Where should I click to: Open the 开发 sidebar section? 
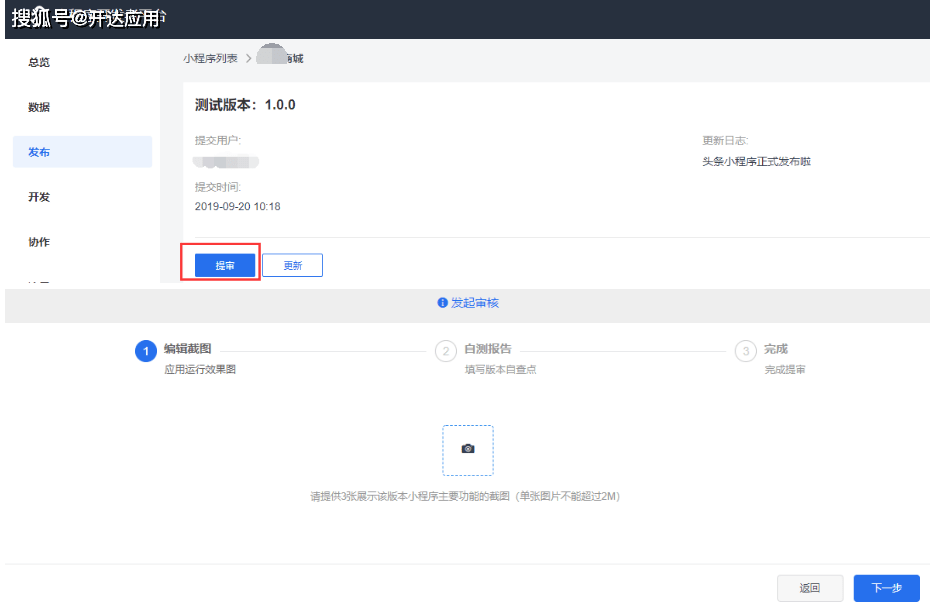click(39, 197)
